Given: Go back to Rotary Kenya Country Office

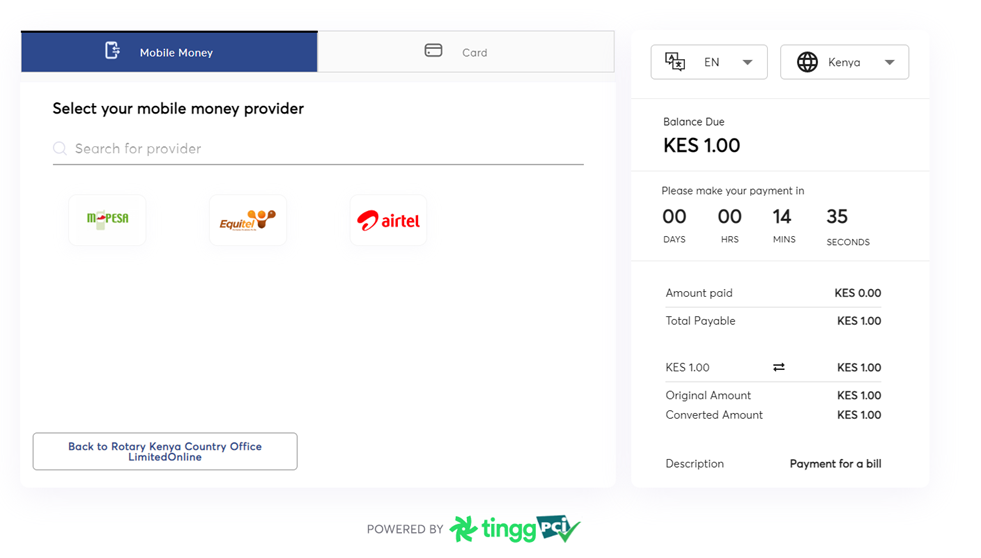Looking at the screenshot, I should pos(165,452).
